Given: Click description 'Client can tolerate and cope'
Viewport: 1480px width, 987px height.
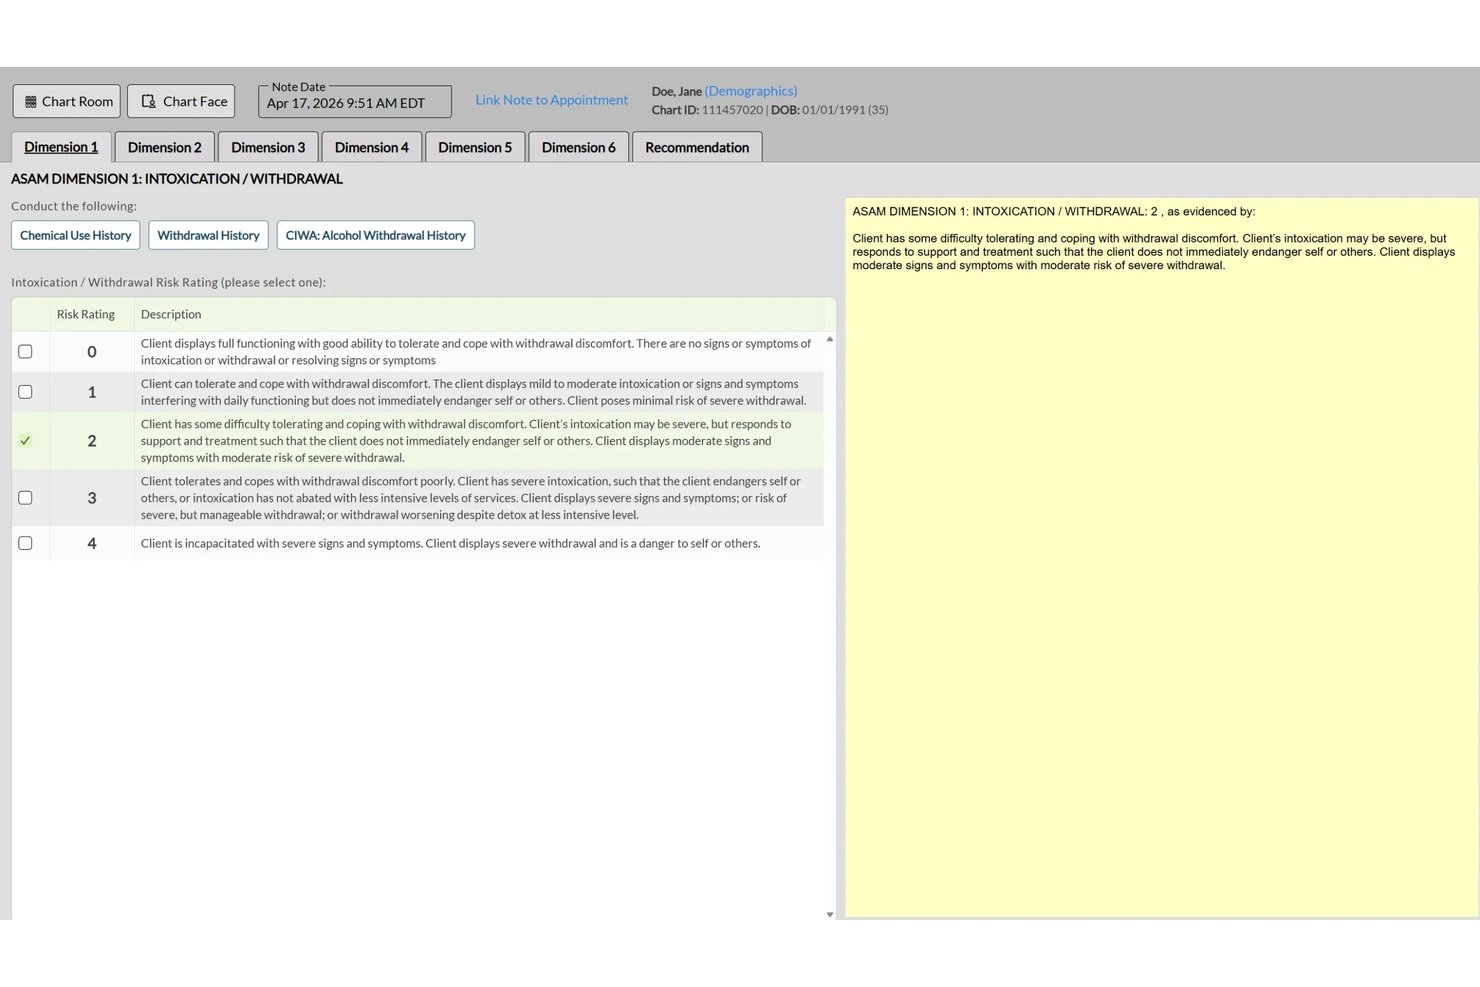Looking at the screenshot, I should [x=473, y=392].
